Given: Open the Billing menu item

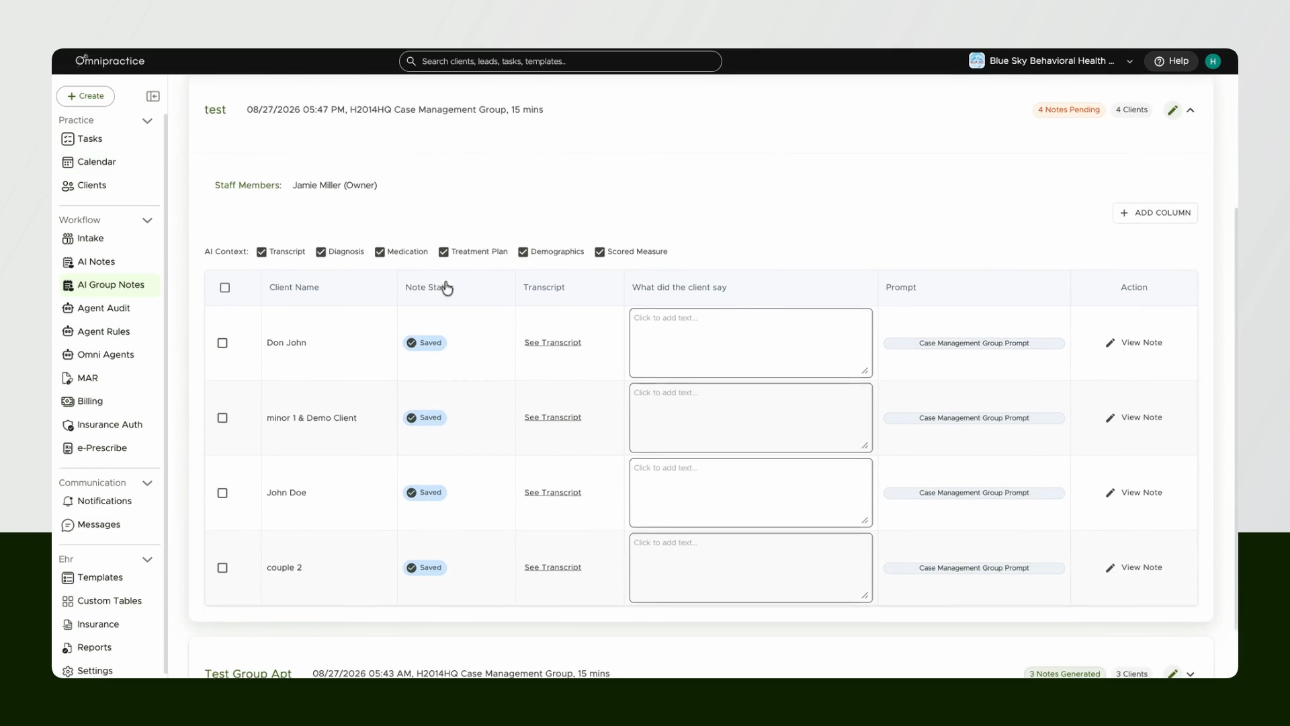Looking at the screenshot, I should coord(90,401).
